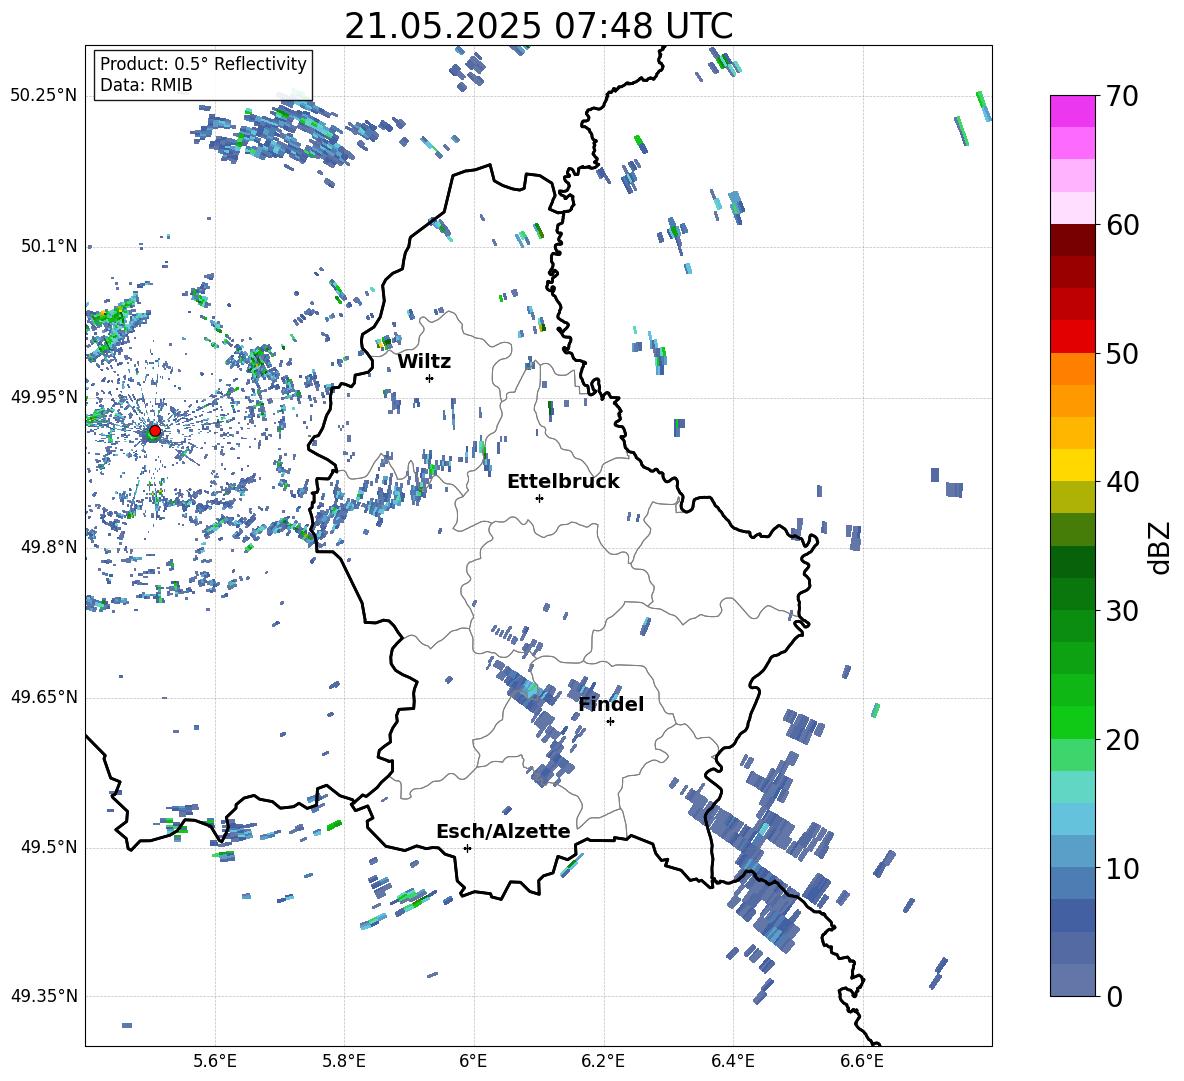The height and width of the screenshot is (1081, 1184).
Task: Click the 10 label on the colorbar
Action: tap(1122, 869)
